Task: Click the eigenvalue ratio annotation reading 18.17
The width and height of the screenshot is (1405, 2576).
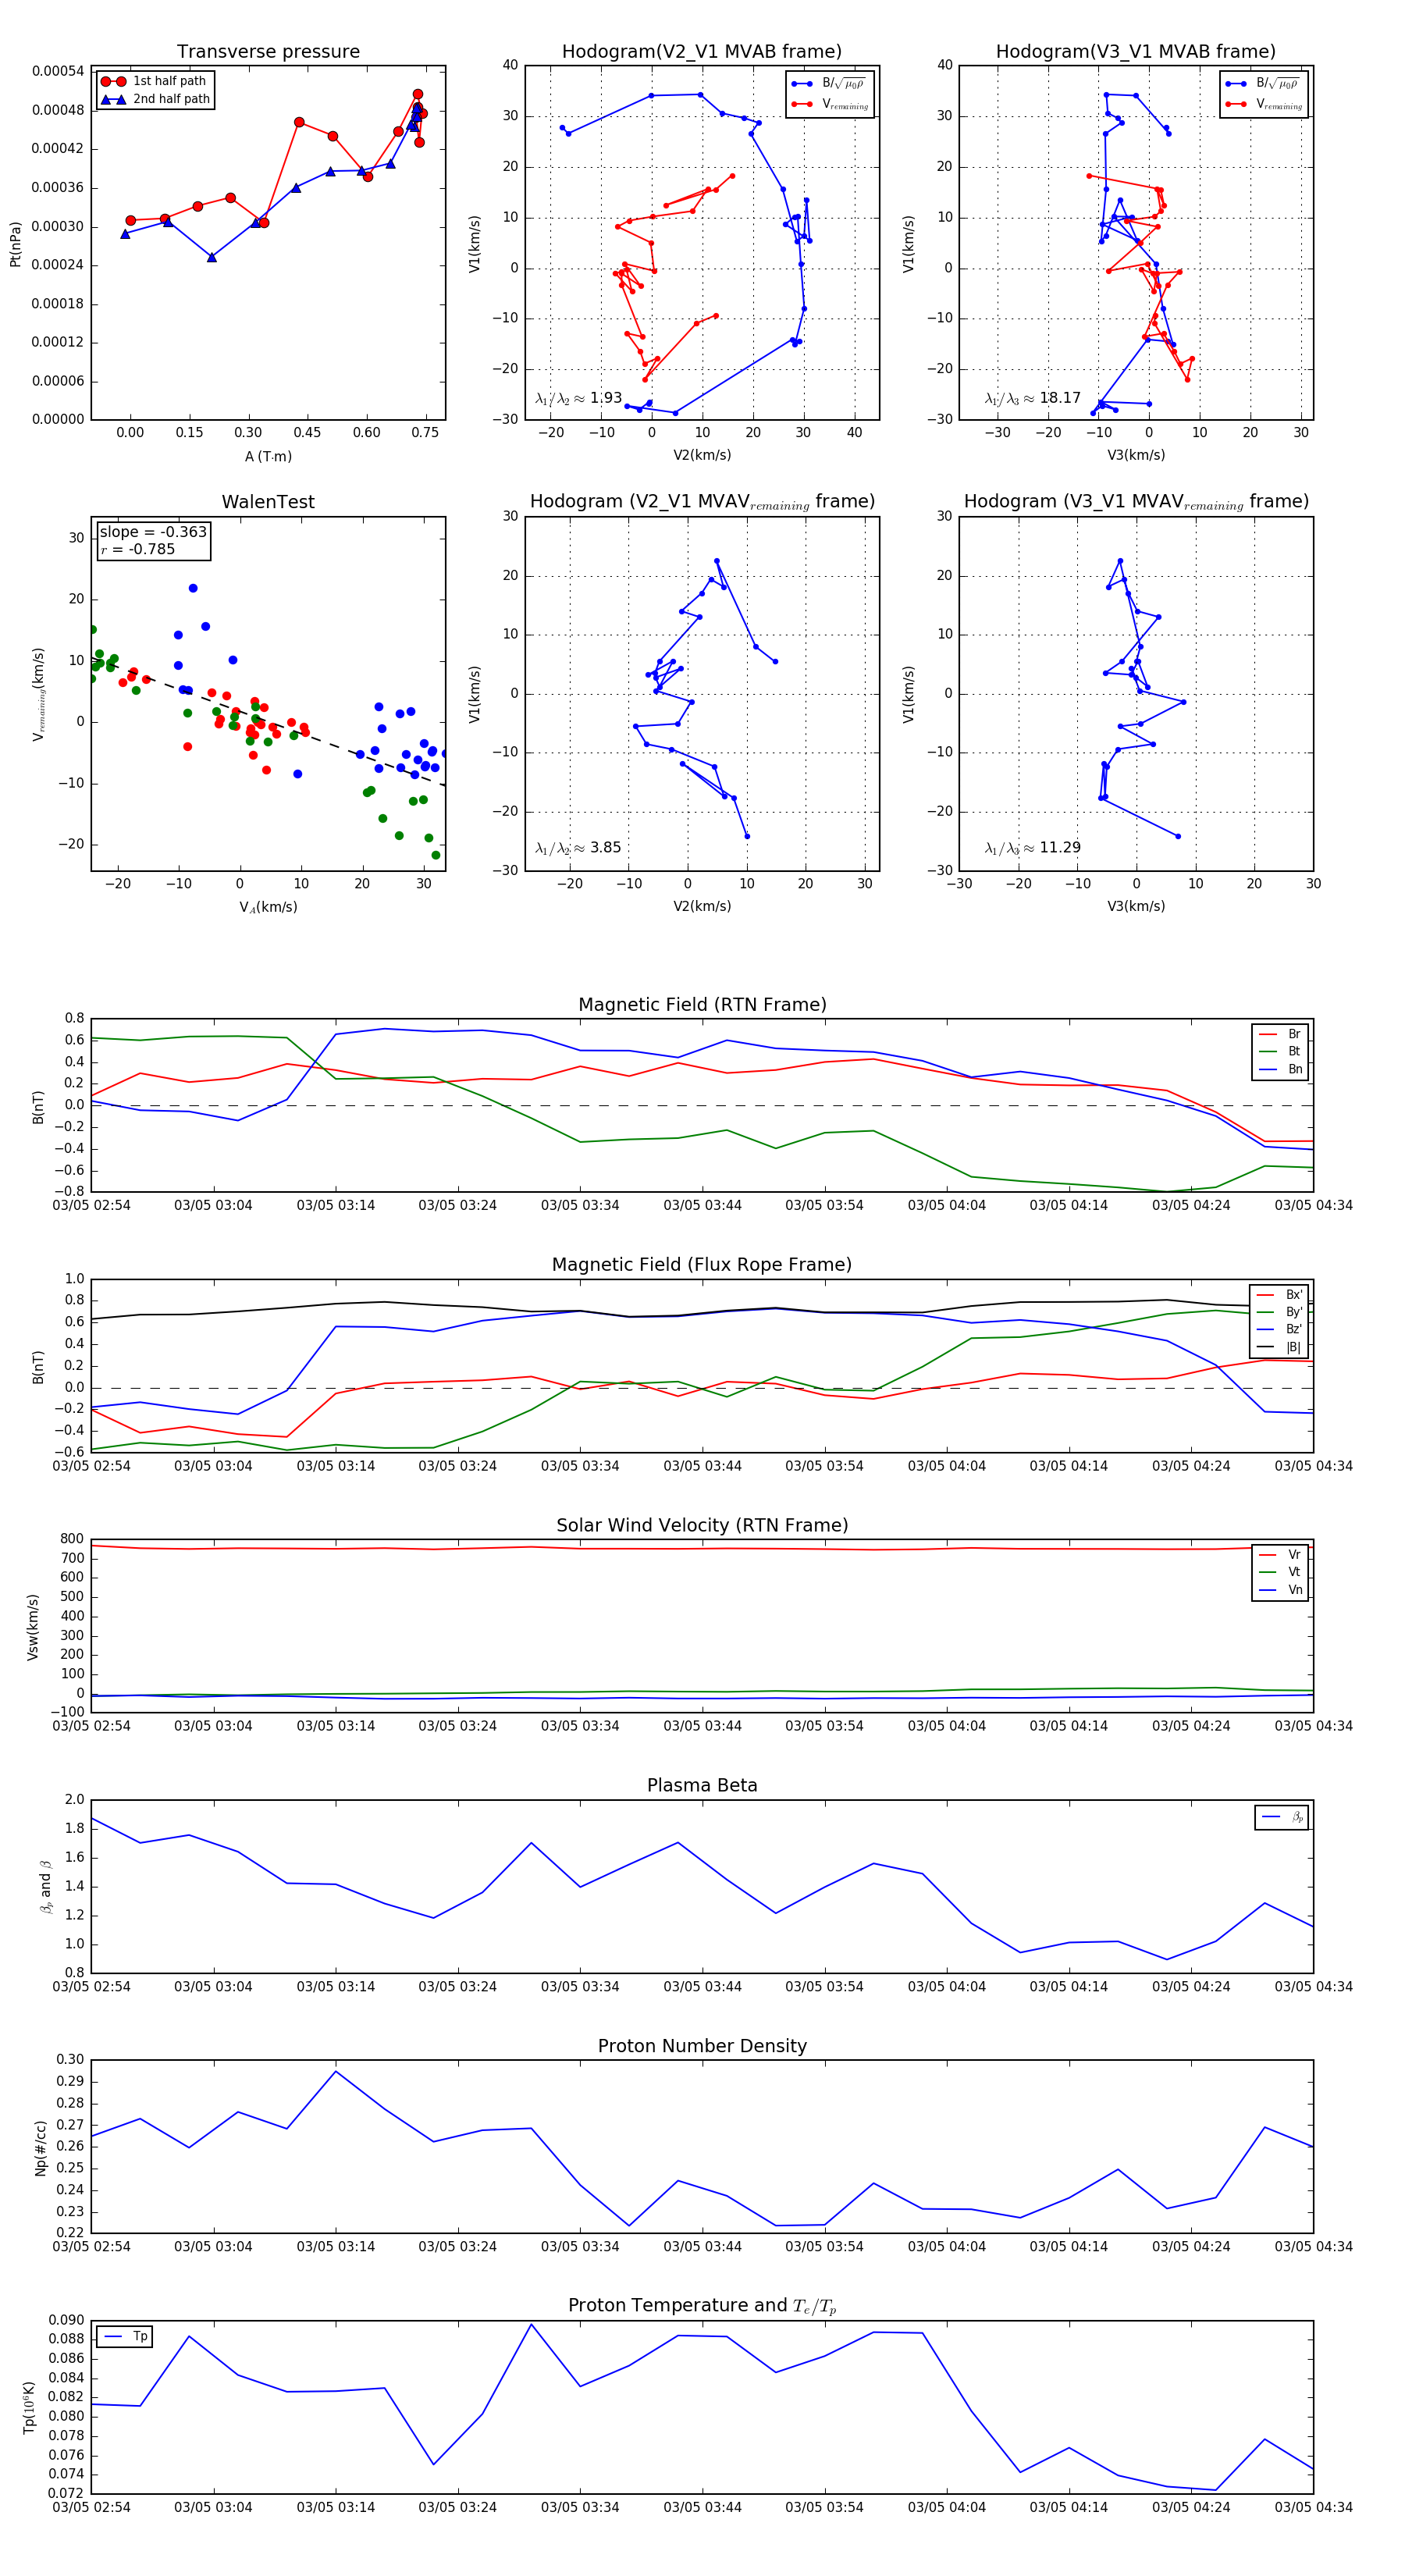Action: click(x=1032, y=398)
